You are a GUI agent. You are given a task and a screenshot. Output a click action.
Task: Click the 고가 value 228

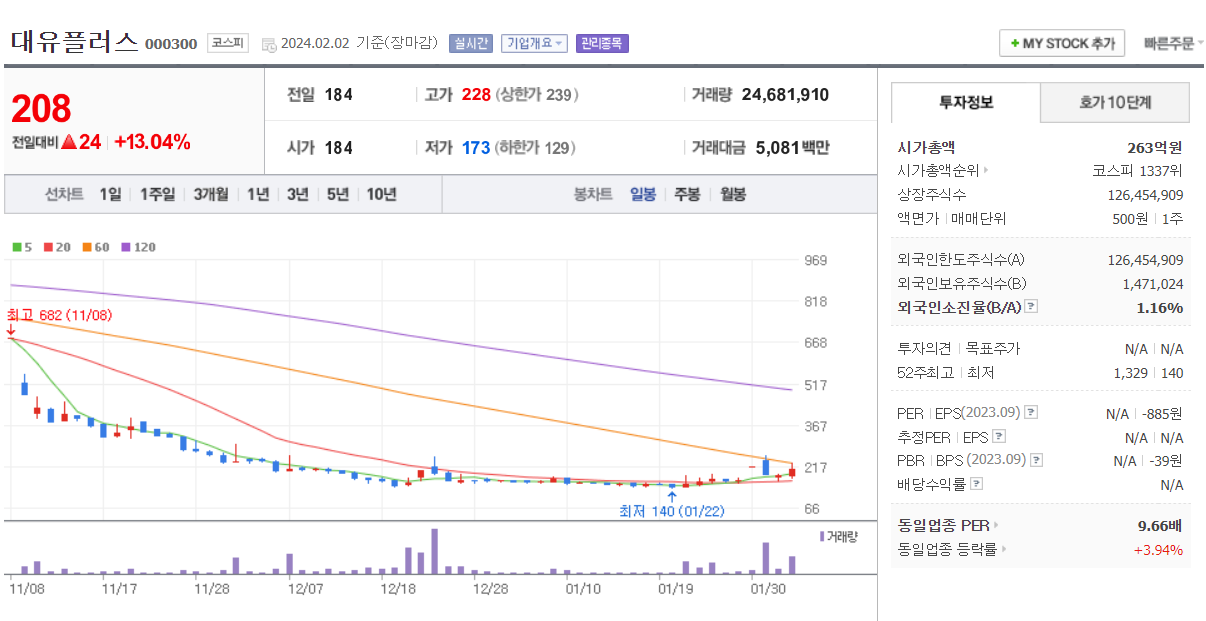point(476,95)
